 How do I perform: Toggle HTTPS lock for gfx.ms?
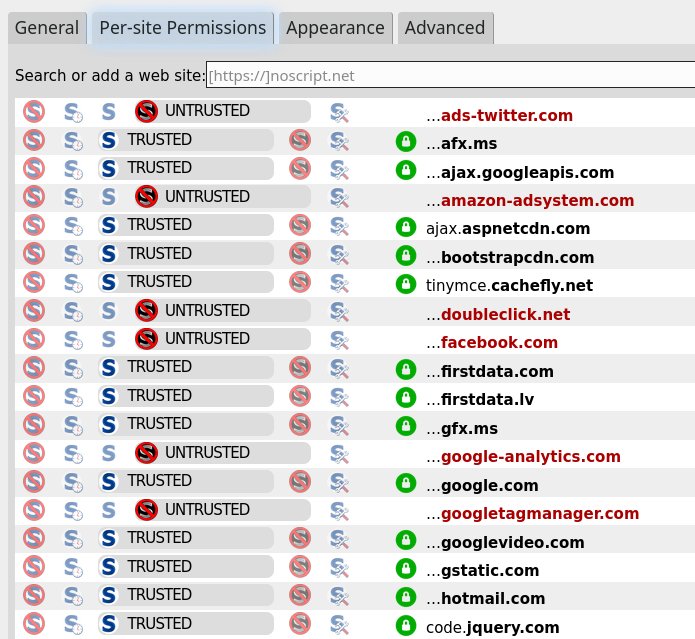click(406, 426)
